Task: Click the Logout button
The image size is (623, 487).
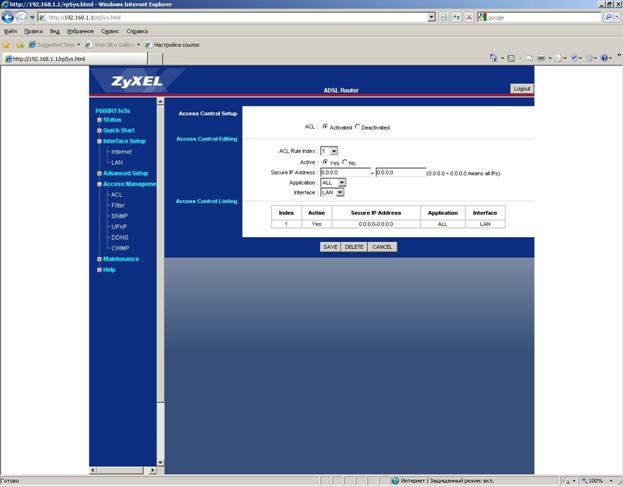Action: click(522, 89)
